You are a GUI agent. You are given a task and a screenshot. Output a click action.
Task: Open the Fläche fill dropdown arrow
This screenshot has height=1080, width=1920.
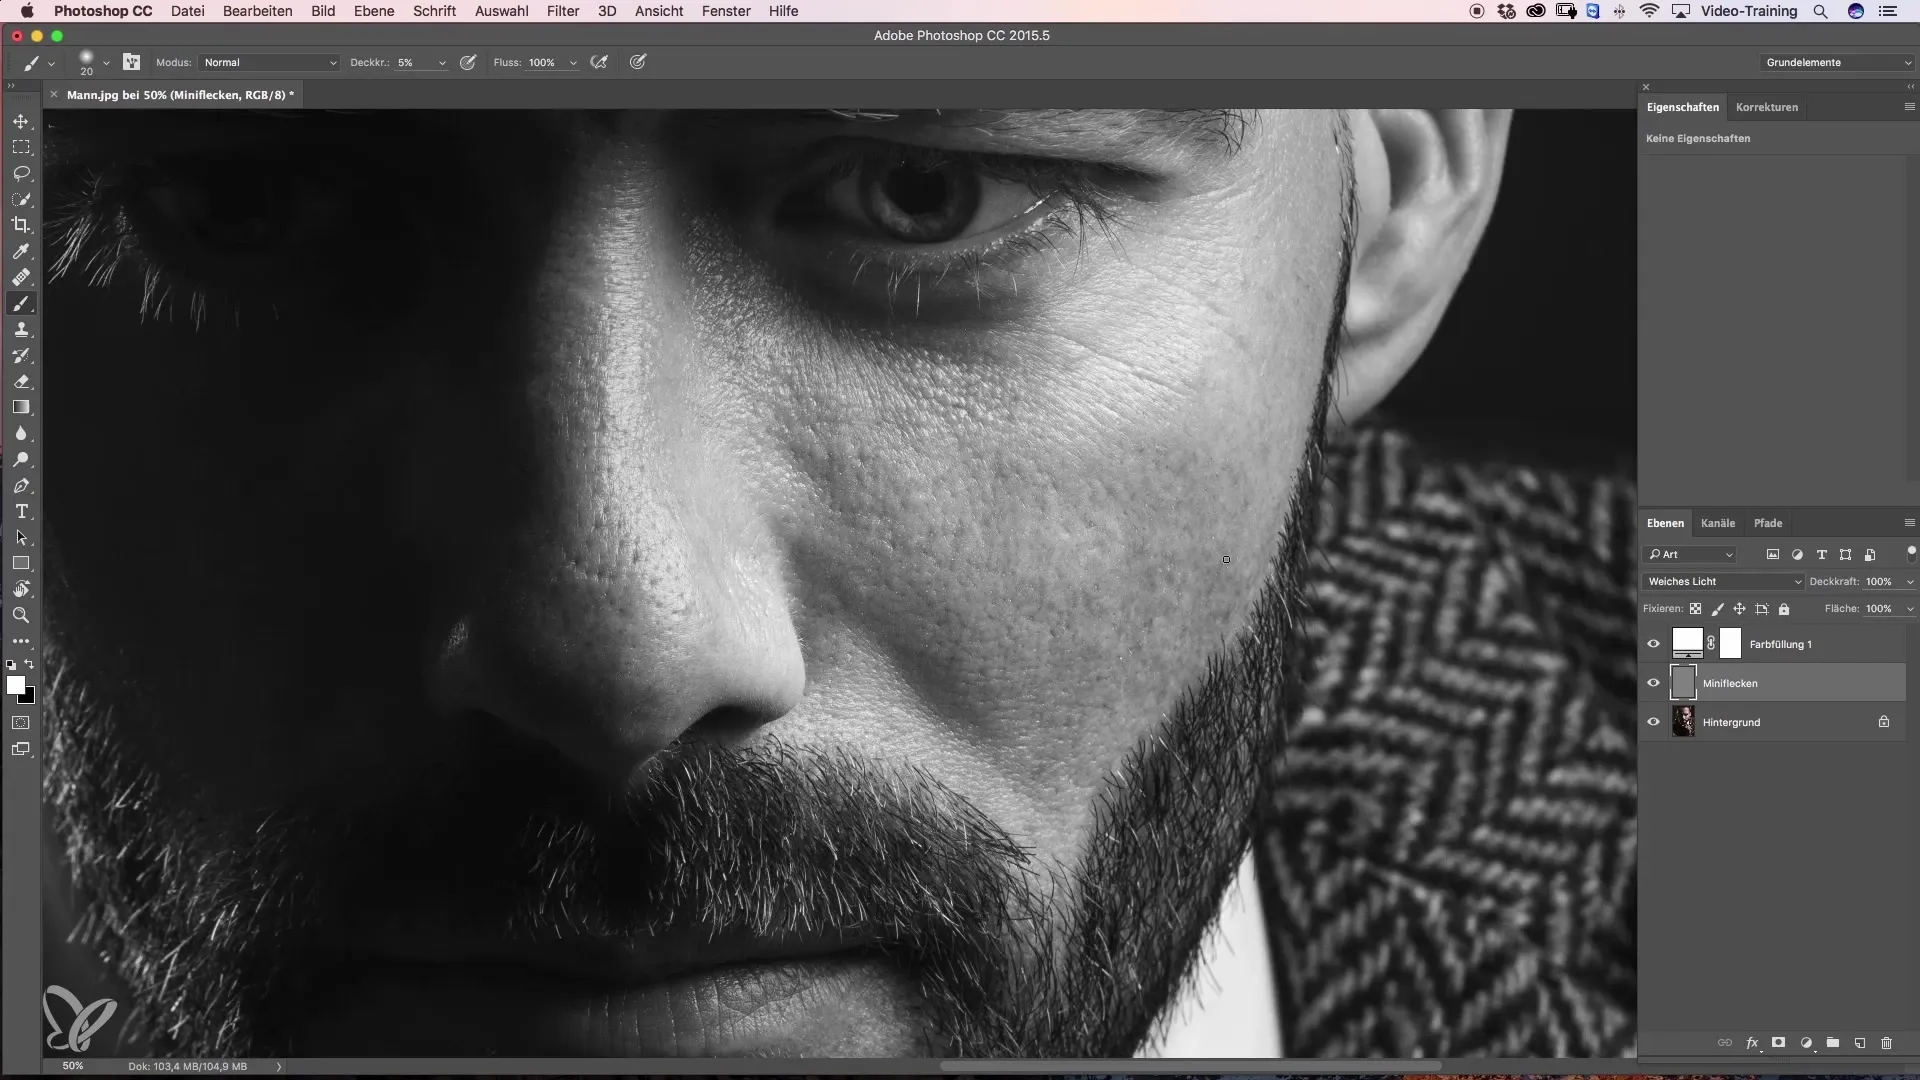1910,608
